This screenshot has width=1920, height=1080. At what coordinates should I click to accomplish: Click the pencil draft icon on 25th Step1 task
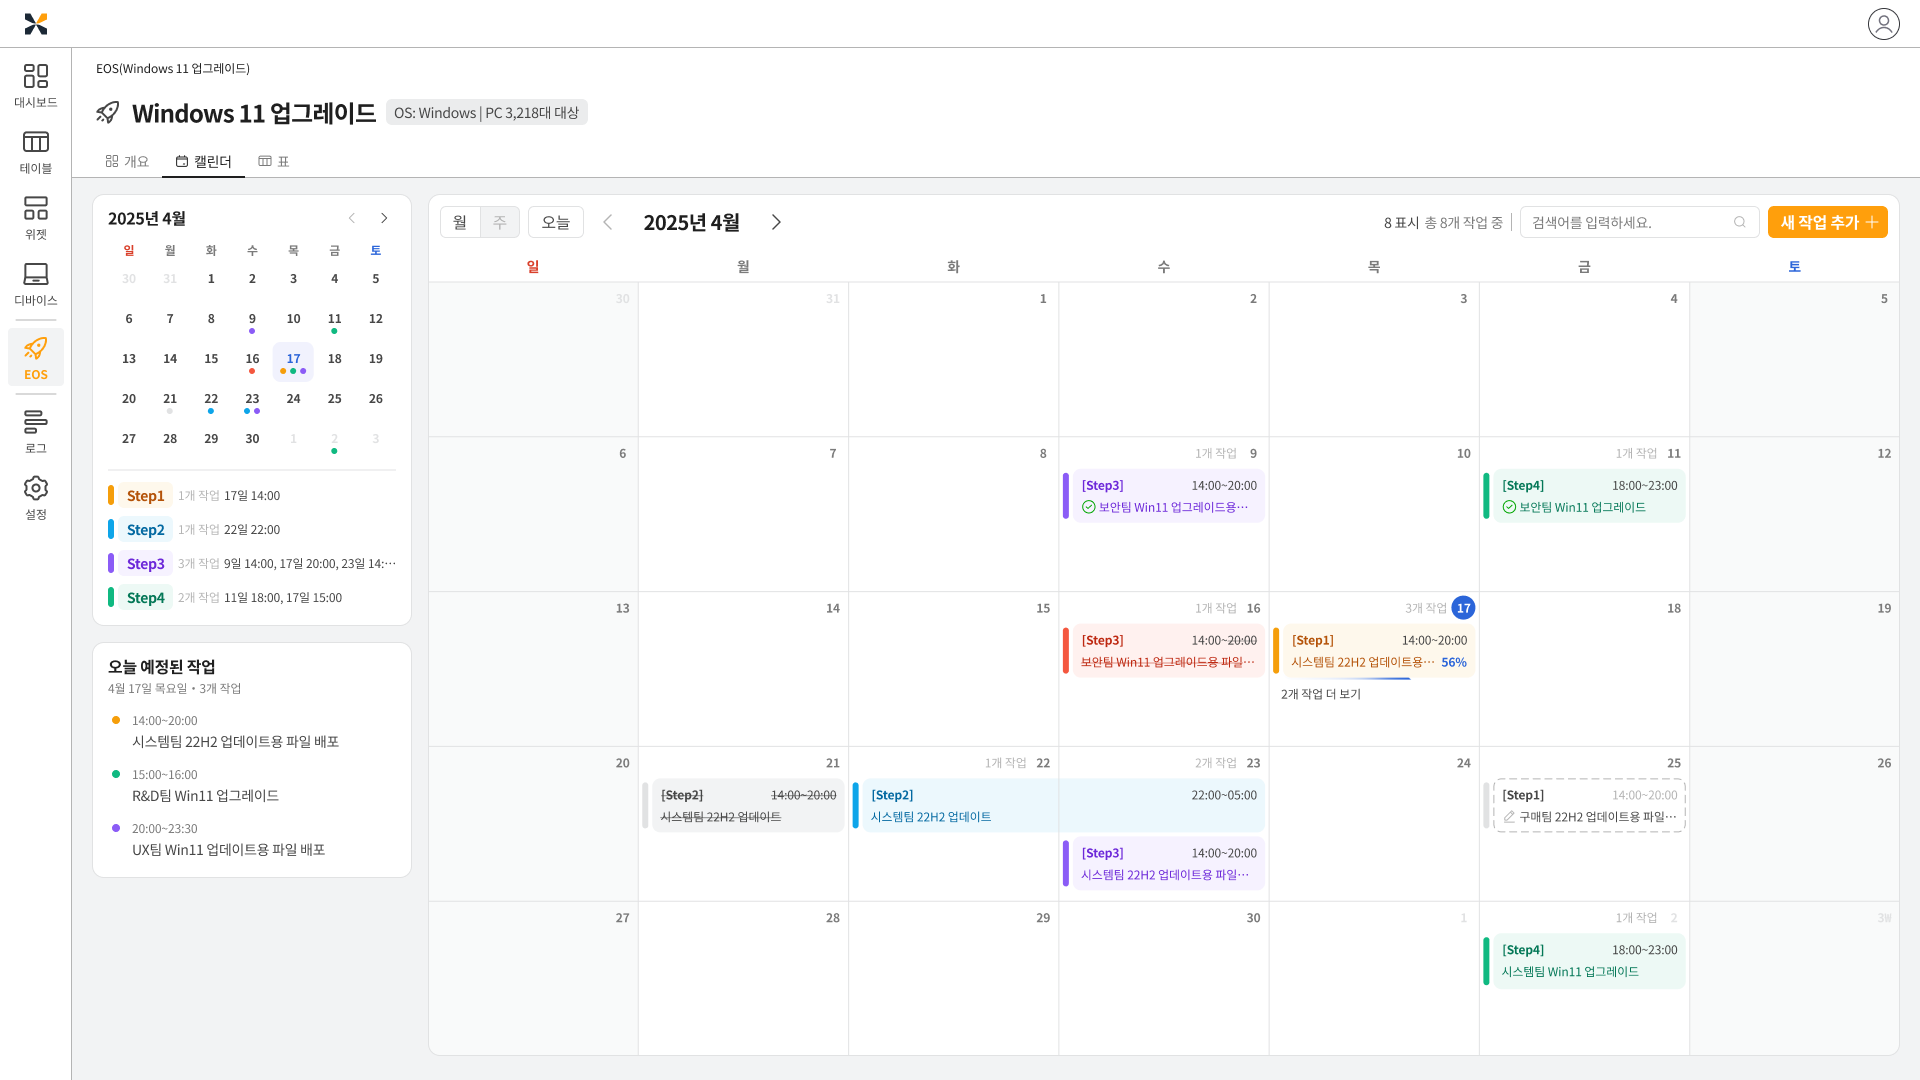(x=1509, y=817)
